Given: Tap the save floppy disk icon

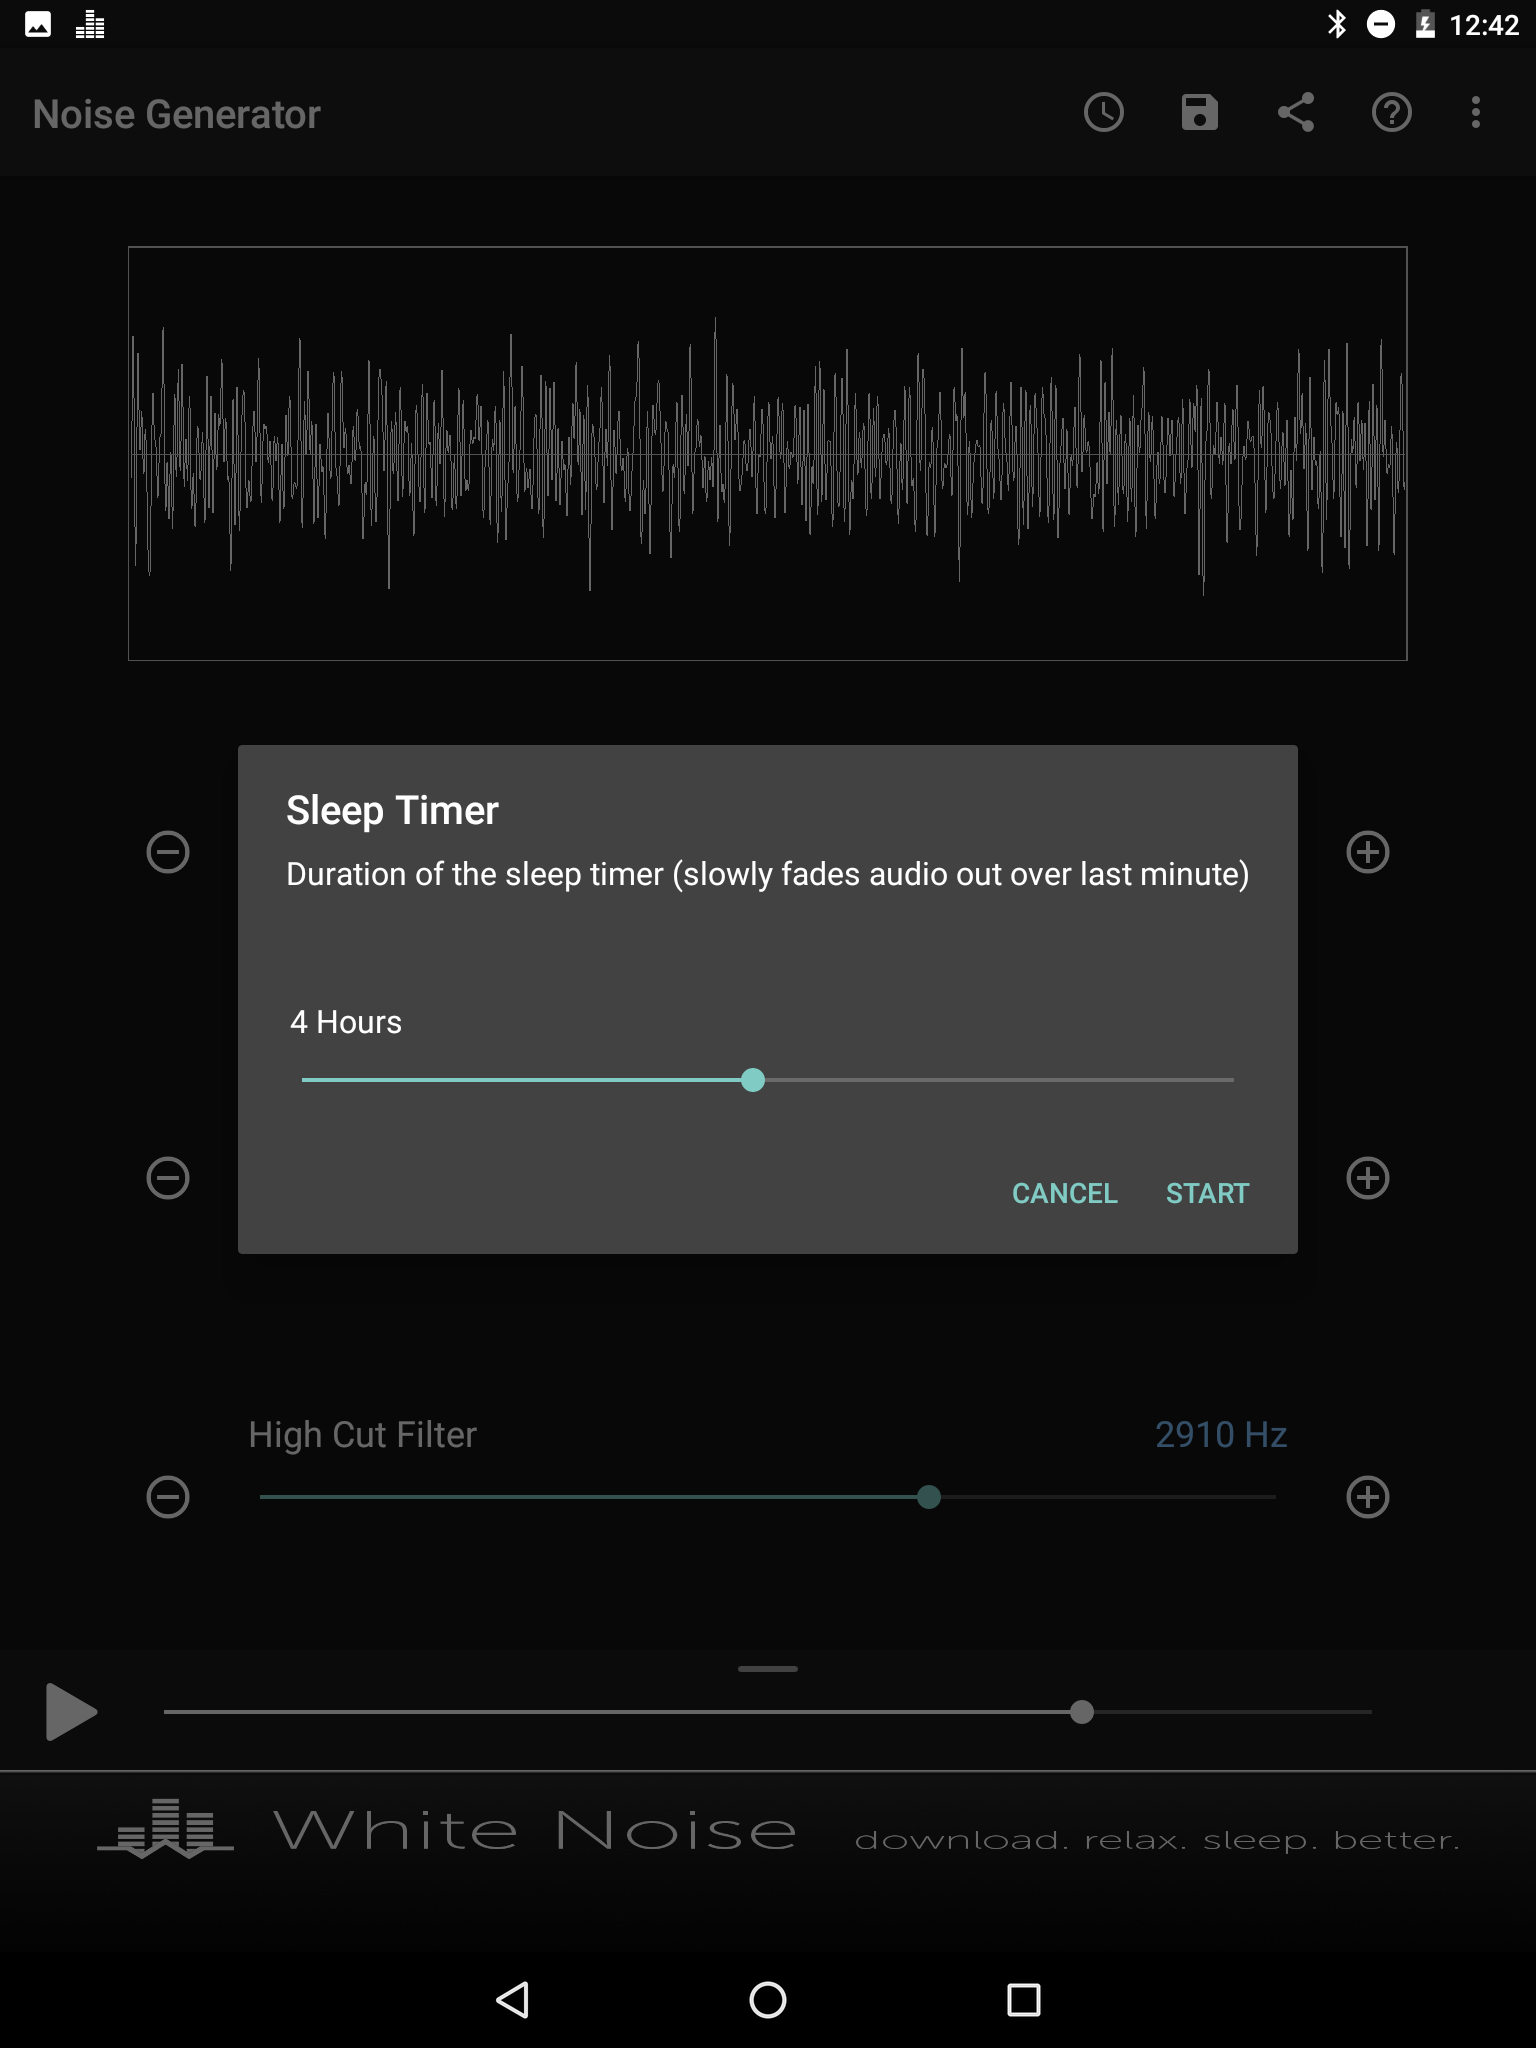Looking at the screenshot, I should point(1200,113).
